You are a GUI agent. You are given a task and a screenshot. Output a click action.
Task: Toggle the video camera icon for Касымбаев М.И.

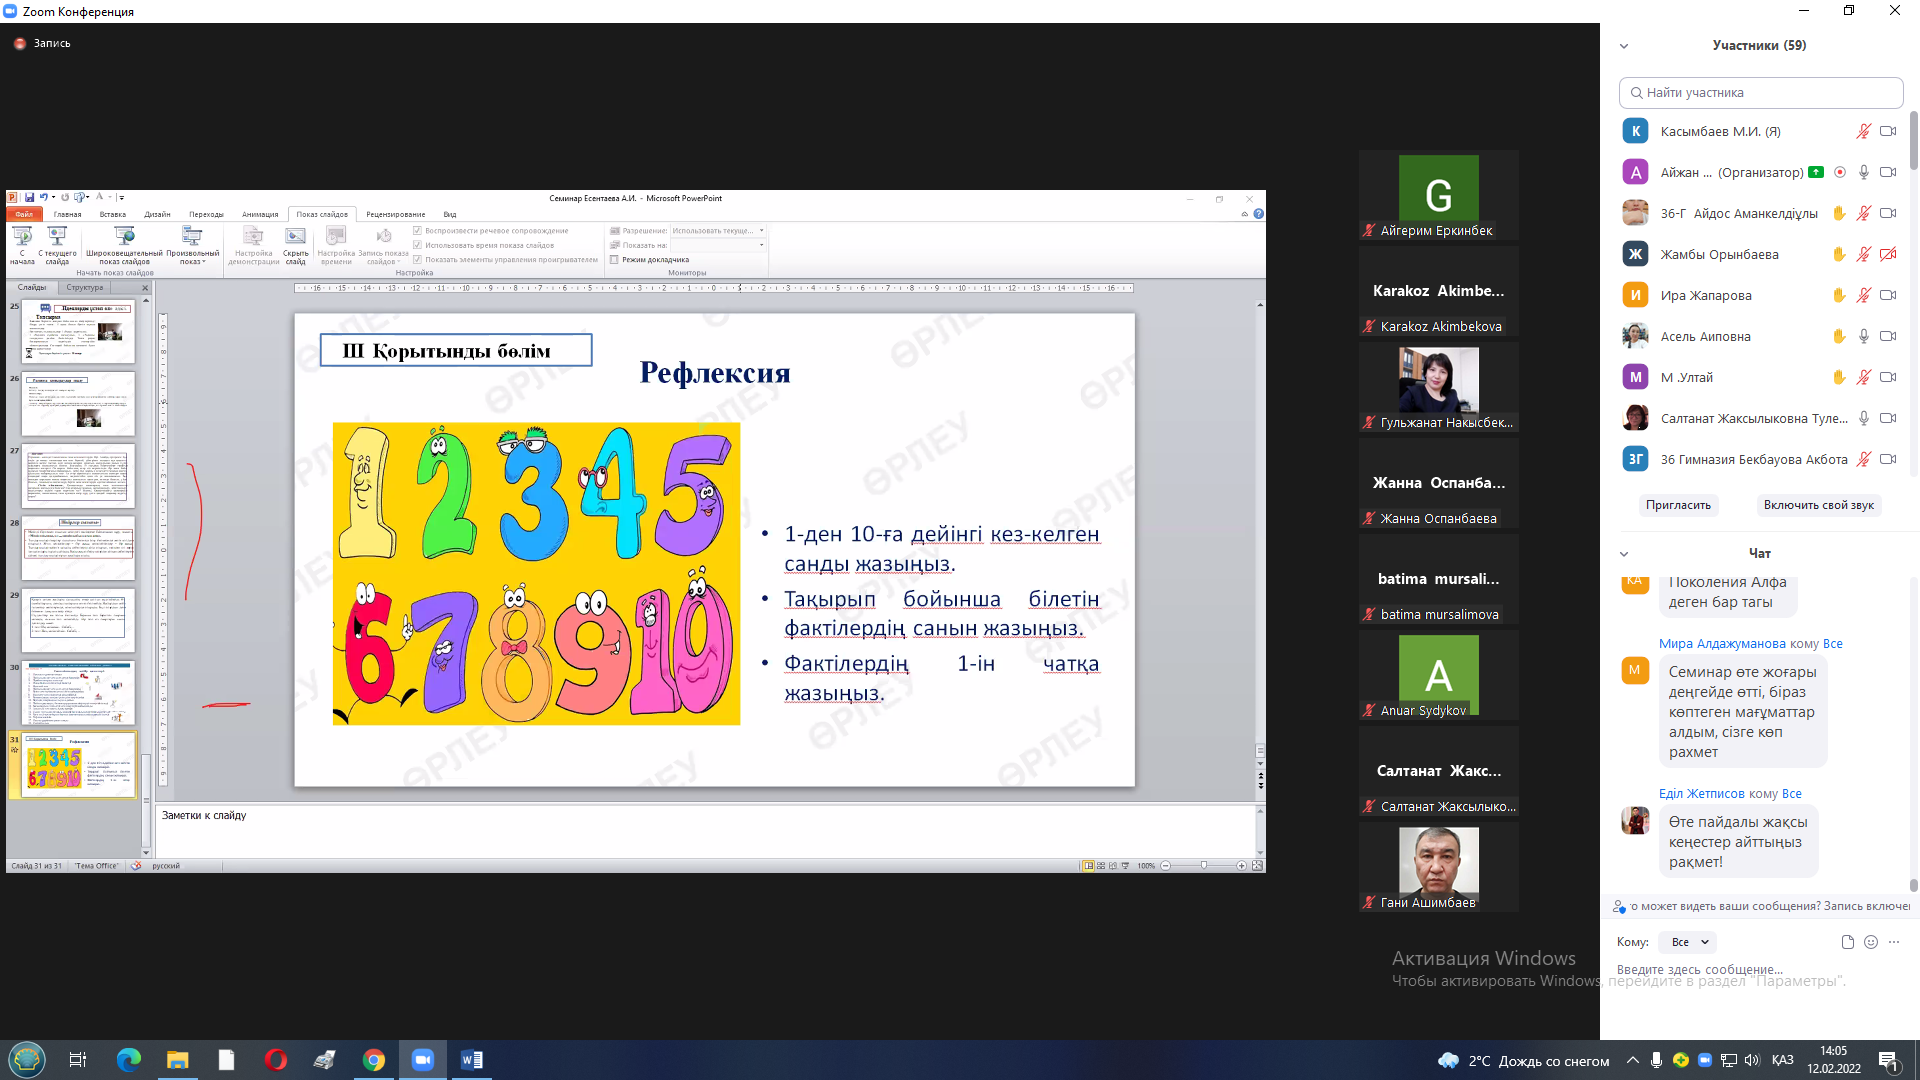[1888, 131]
